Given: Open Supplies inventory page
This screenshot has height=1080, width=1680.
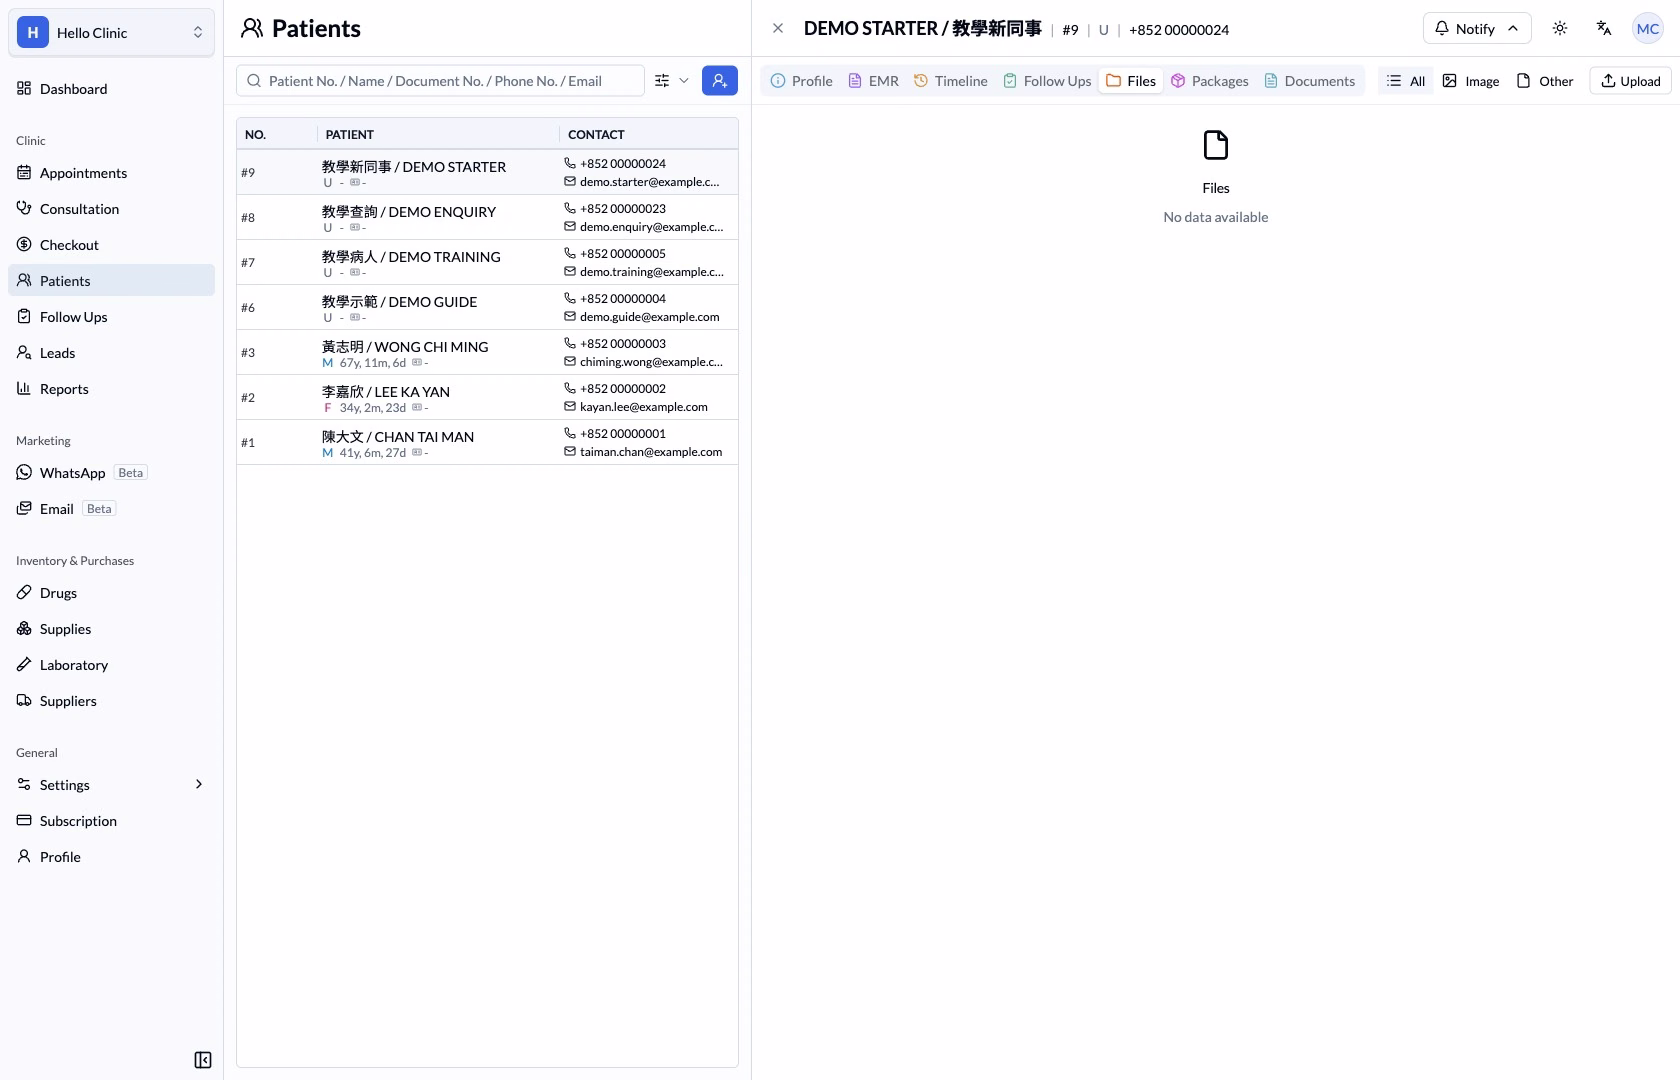Looking at the screenshot, I should tap(111, 629).
